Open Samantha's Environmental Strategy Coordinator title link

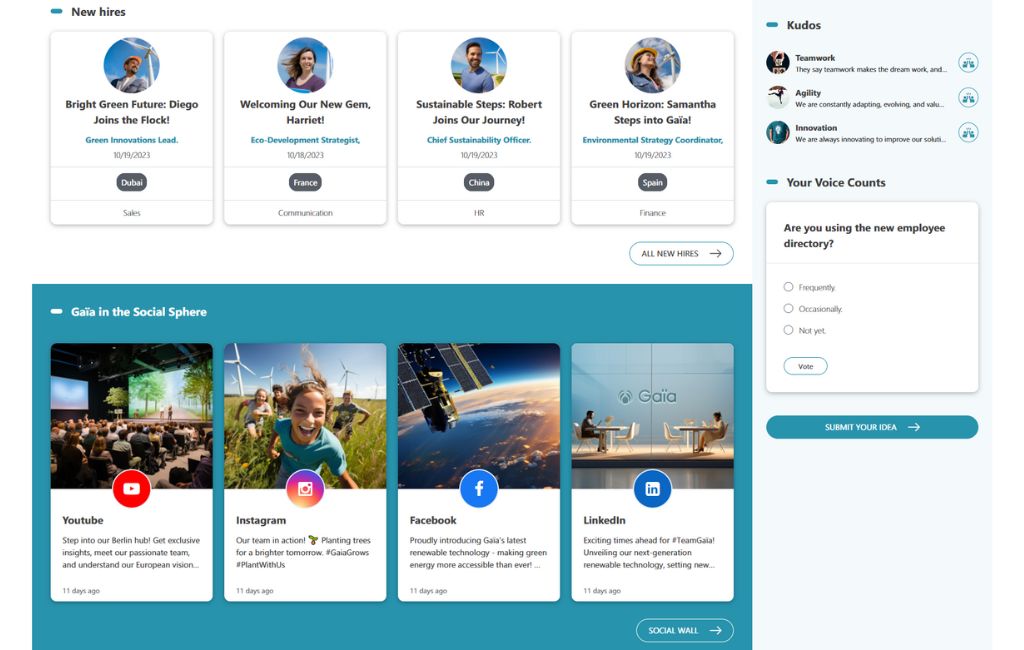click(x=652, y=140)
